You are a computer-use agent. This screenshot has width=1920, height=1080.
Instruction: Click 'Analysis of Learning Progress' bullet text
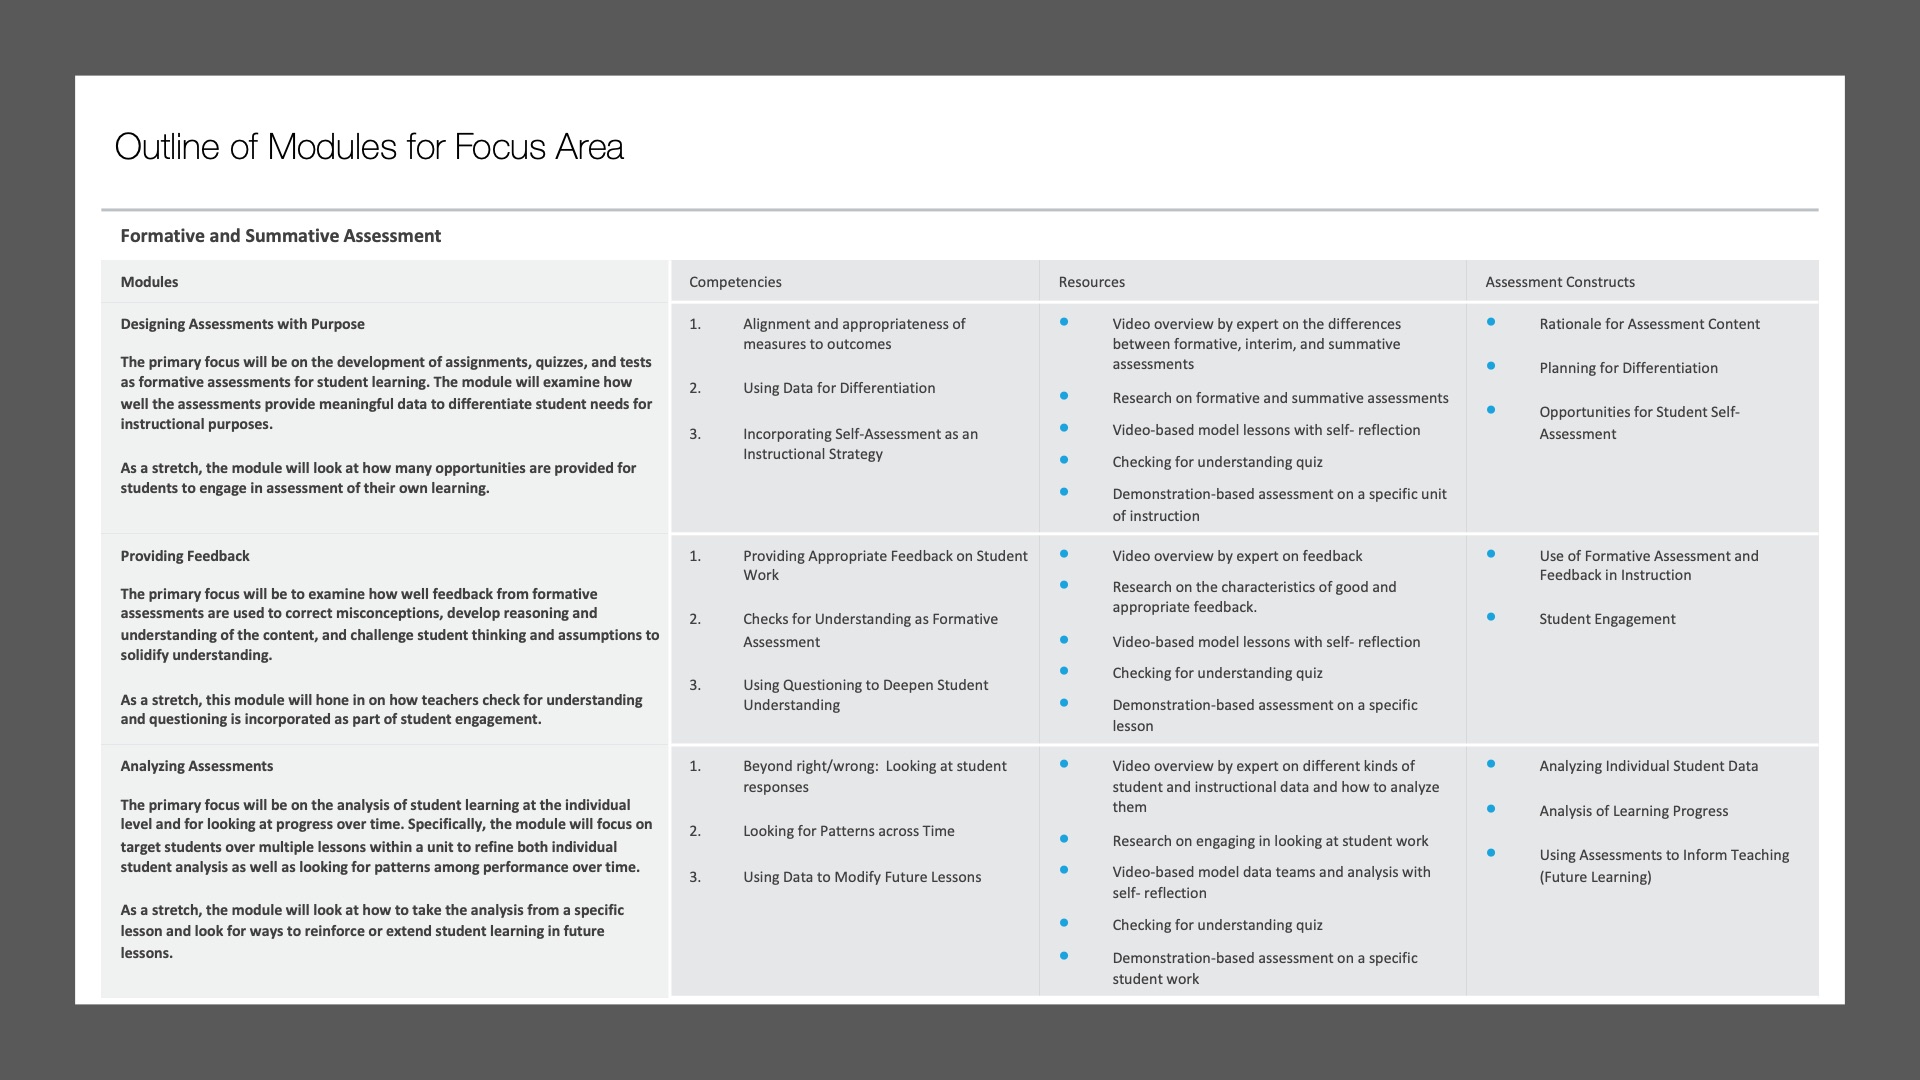tap(1633, 811)
